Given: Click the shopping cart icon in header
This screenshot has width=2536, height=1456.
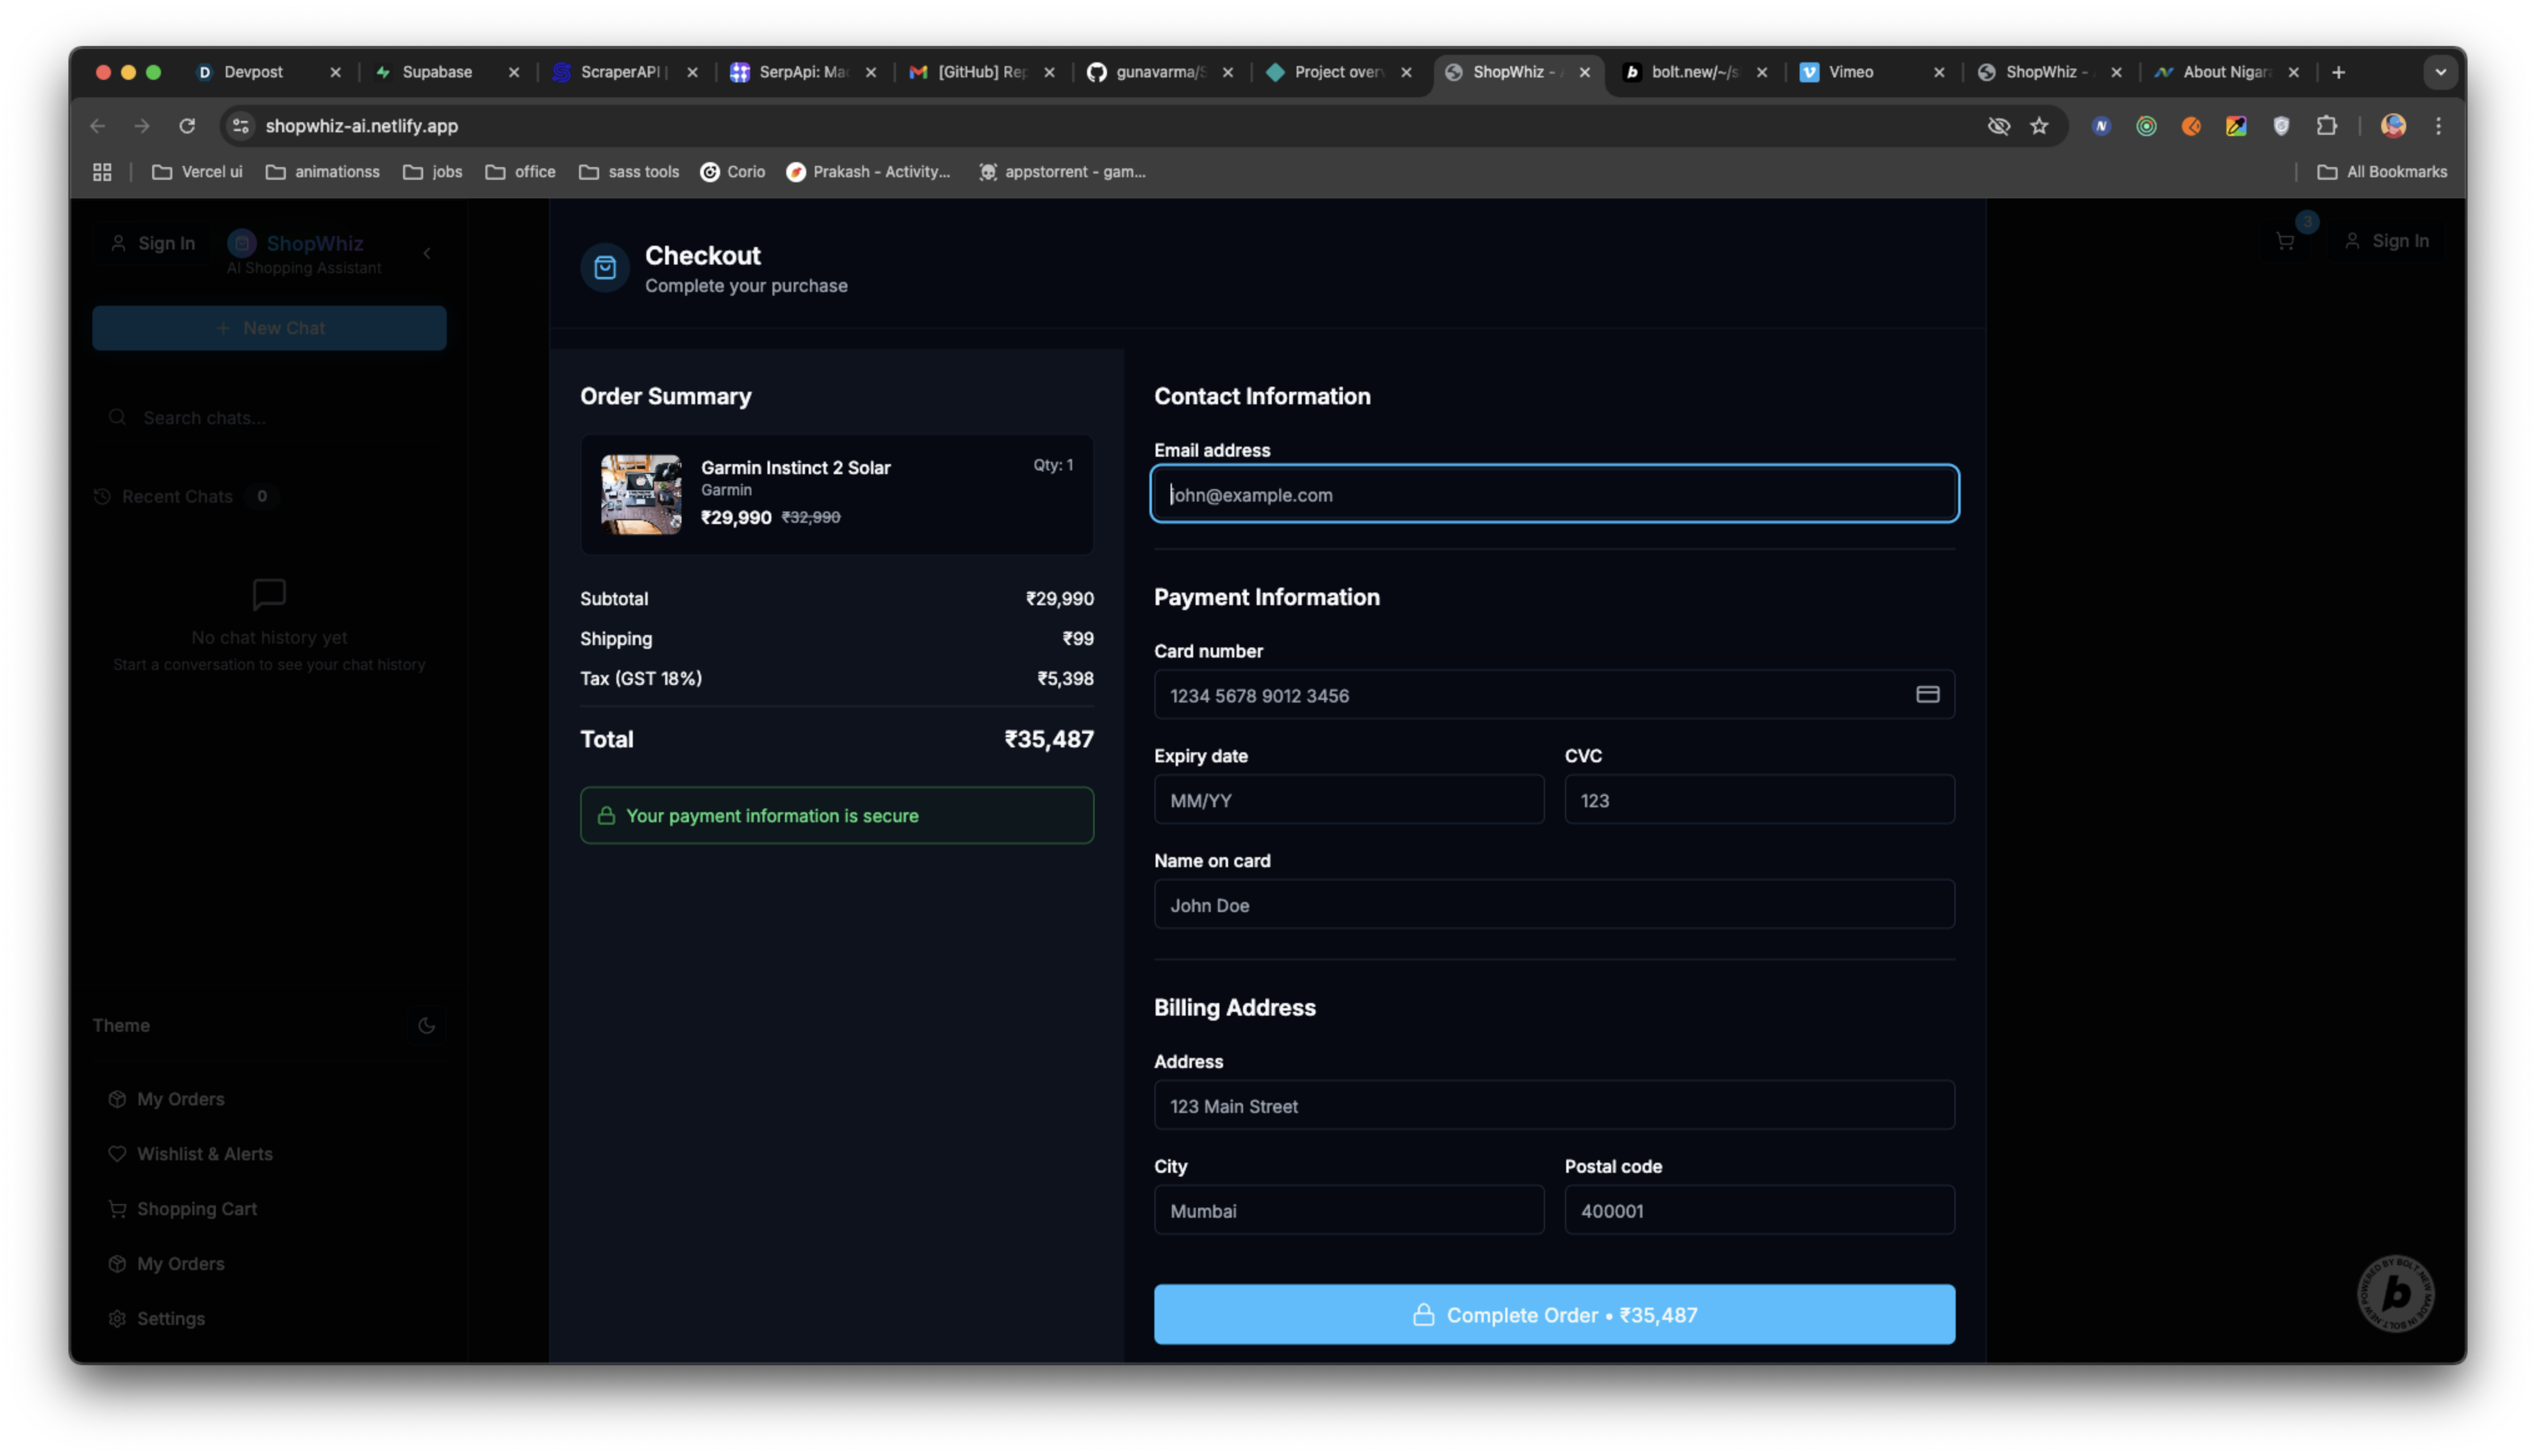Looking at the screenshot, I should click(x=2285, y=241).
